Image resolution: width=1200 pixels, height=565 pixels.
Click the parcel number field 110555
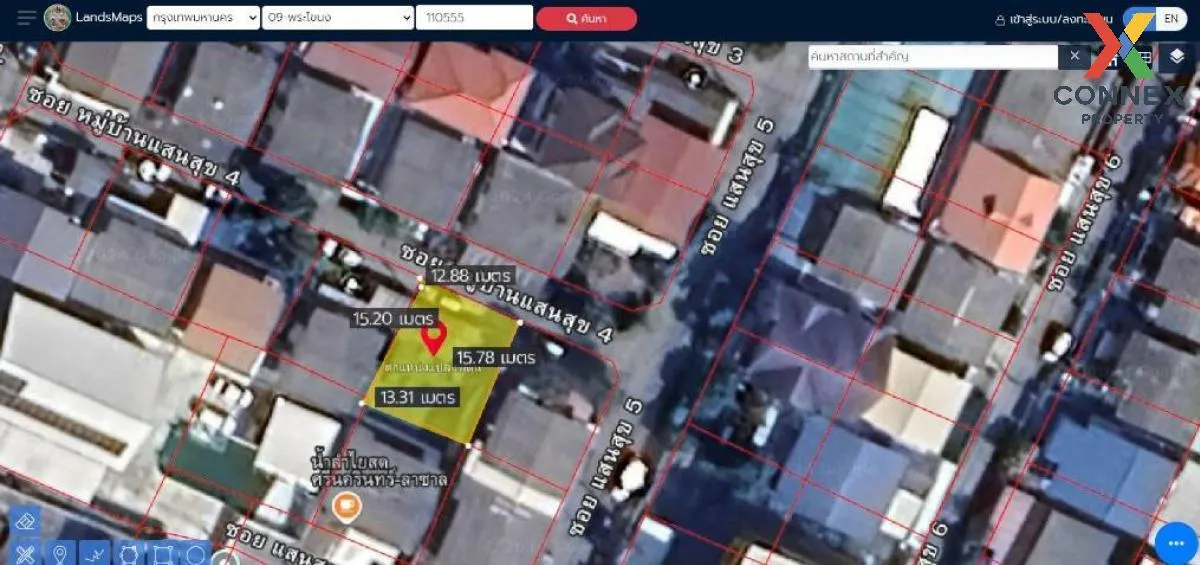tap(473, 18)
